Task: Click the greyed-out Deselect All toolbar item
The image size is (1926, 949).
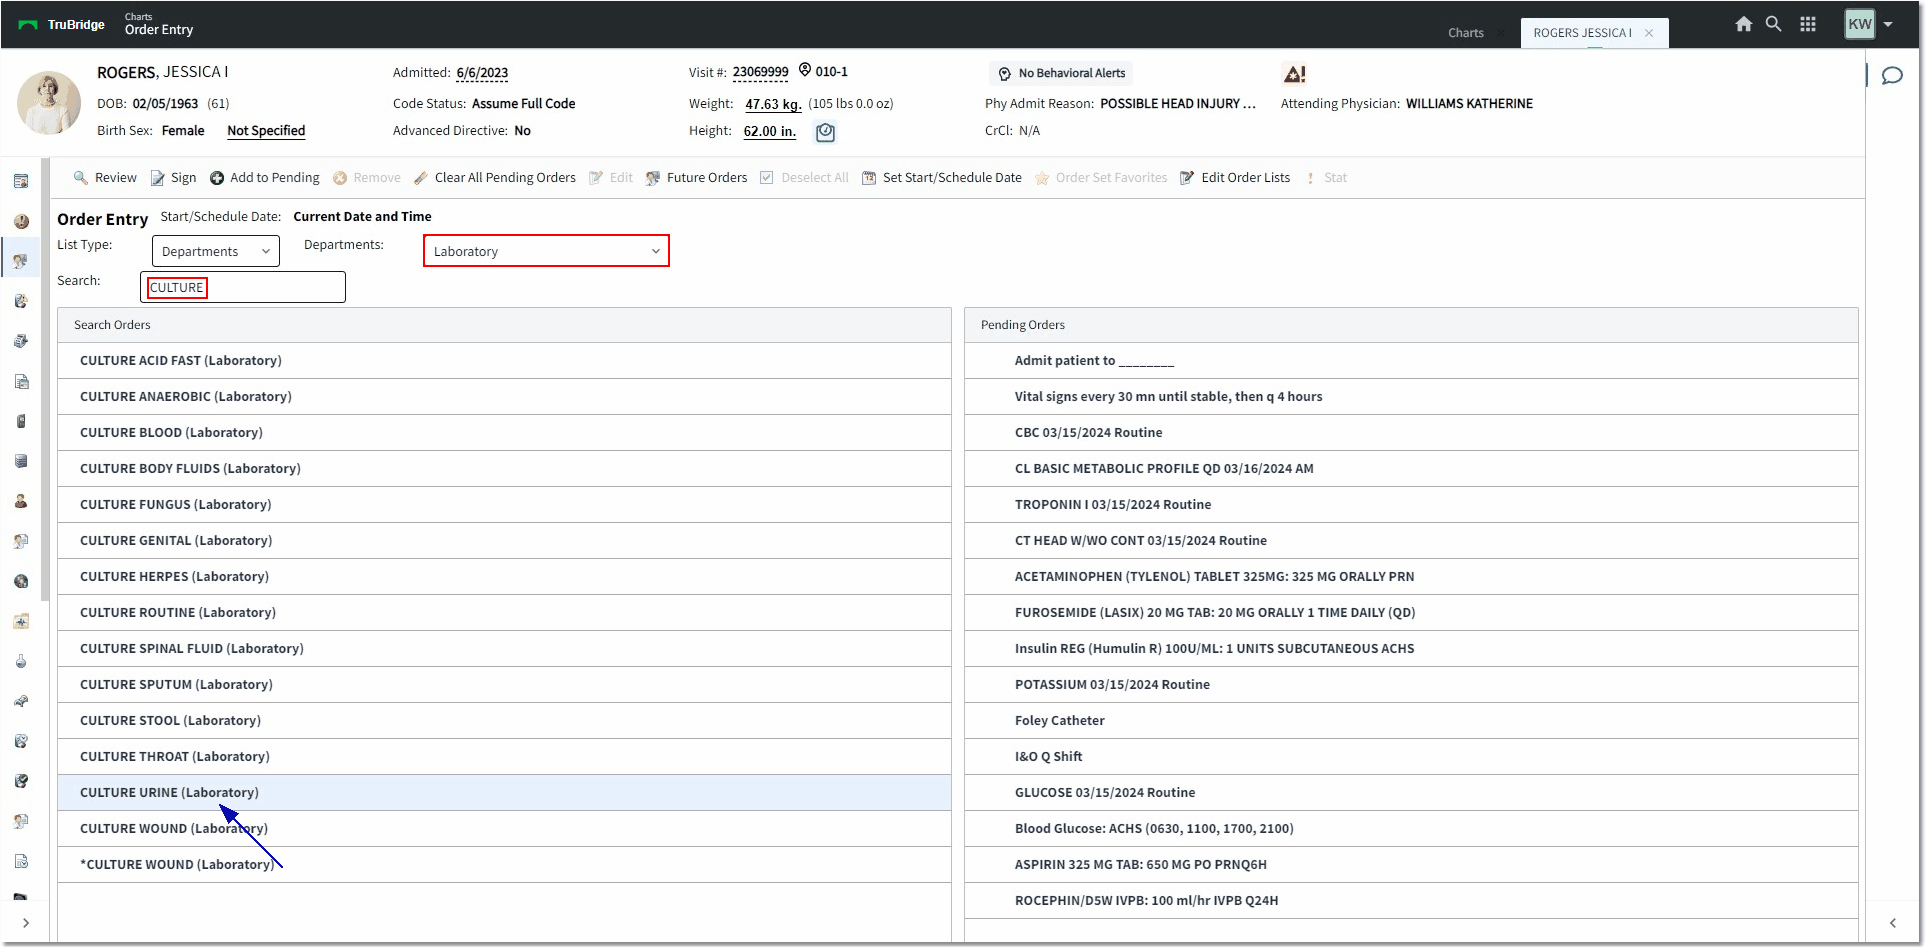Action: coord(804,178)
